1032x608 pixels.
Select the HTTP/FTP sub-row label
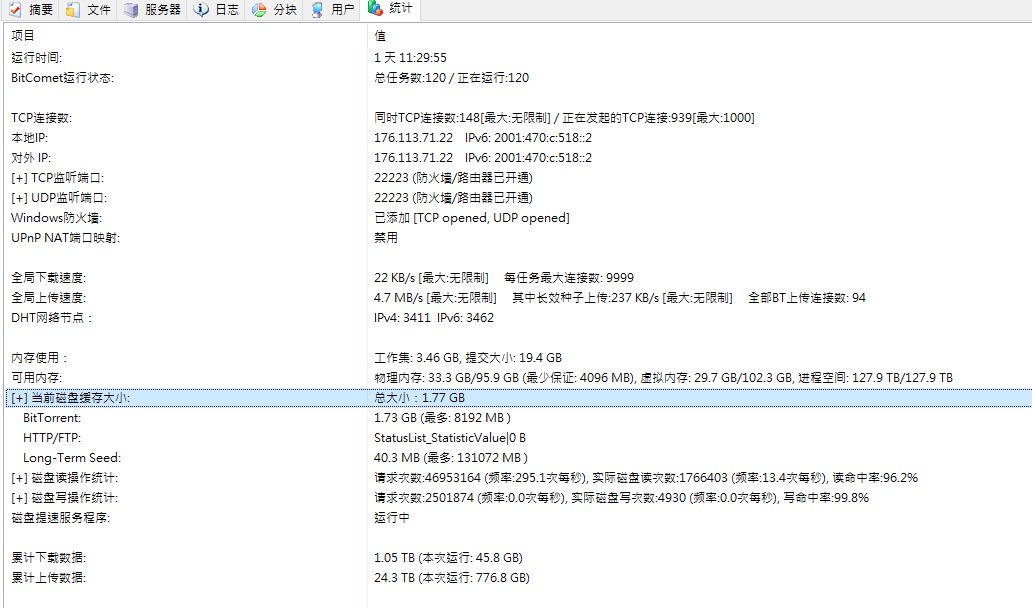coord(52,438)
